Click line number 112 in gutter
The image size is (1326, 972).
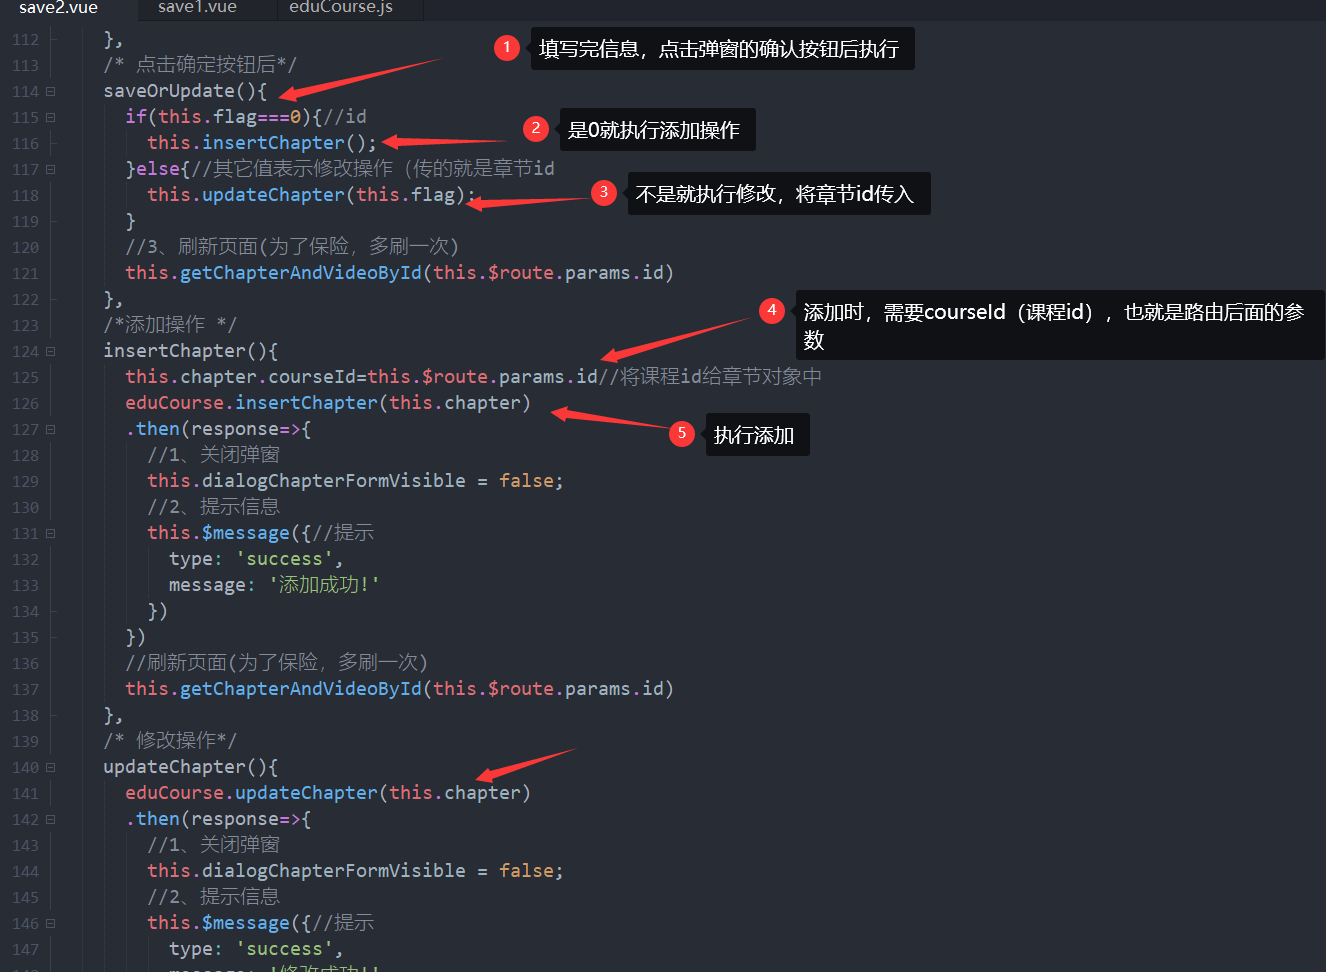26,40
